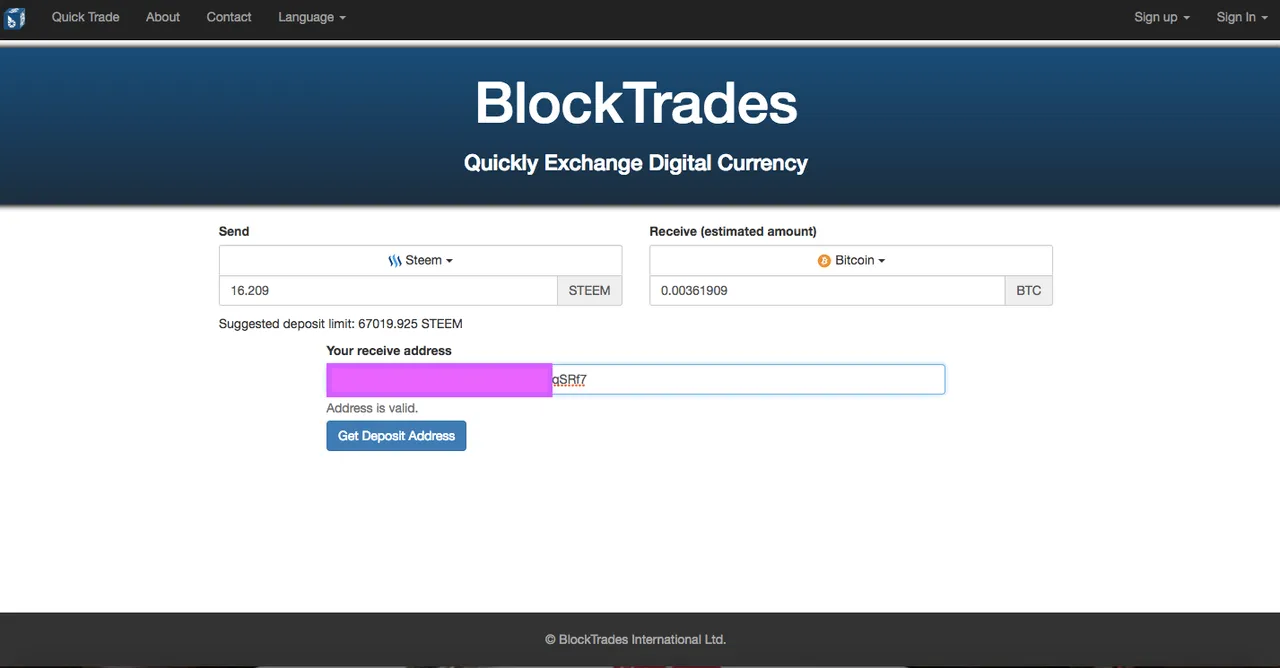Click the BTC unit label
This screenshot has height=668, width=1280.
[x=1029, y=290]
